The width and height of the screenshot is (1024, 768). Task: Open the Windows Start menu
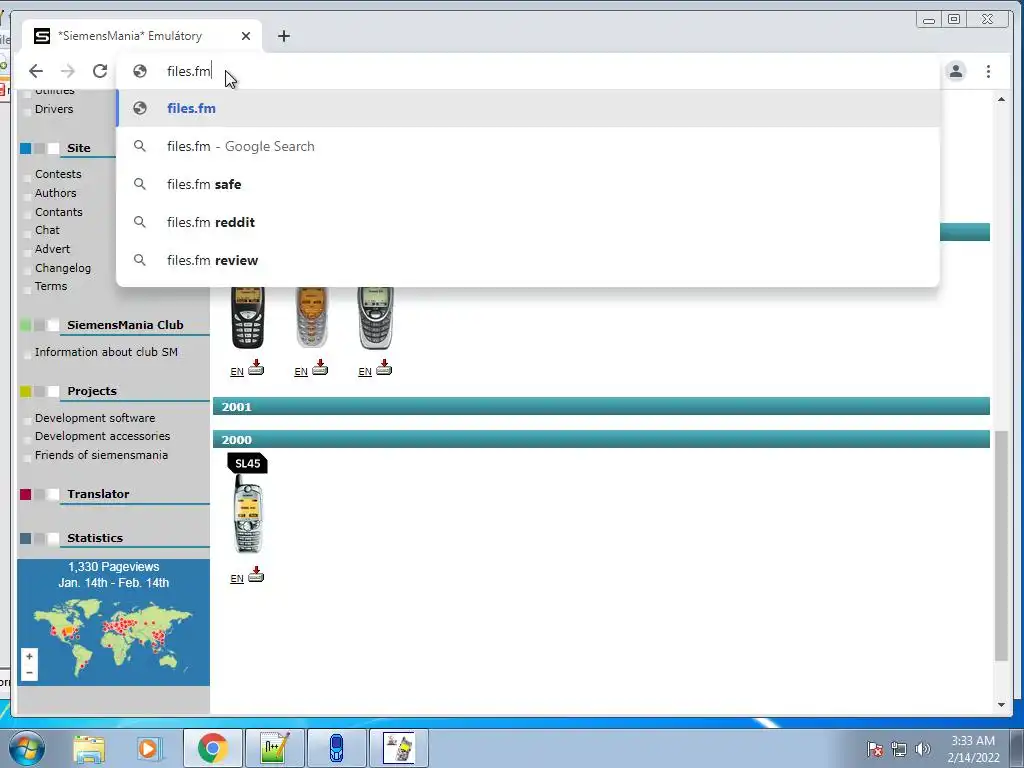pos(27,748)
